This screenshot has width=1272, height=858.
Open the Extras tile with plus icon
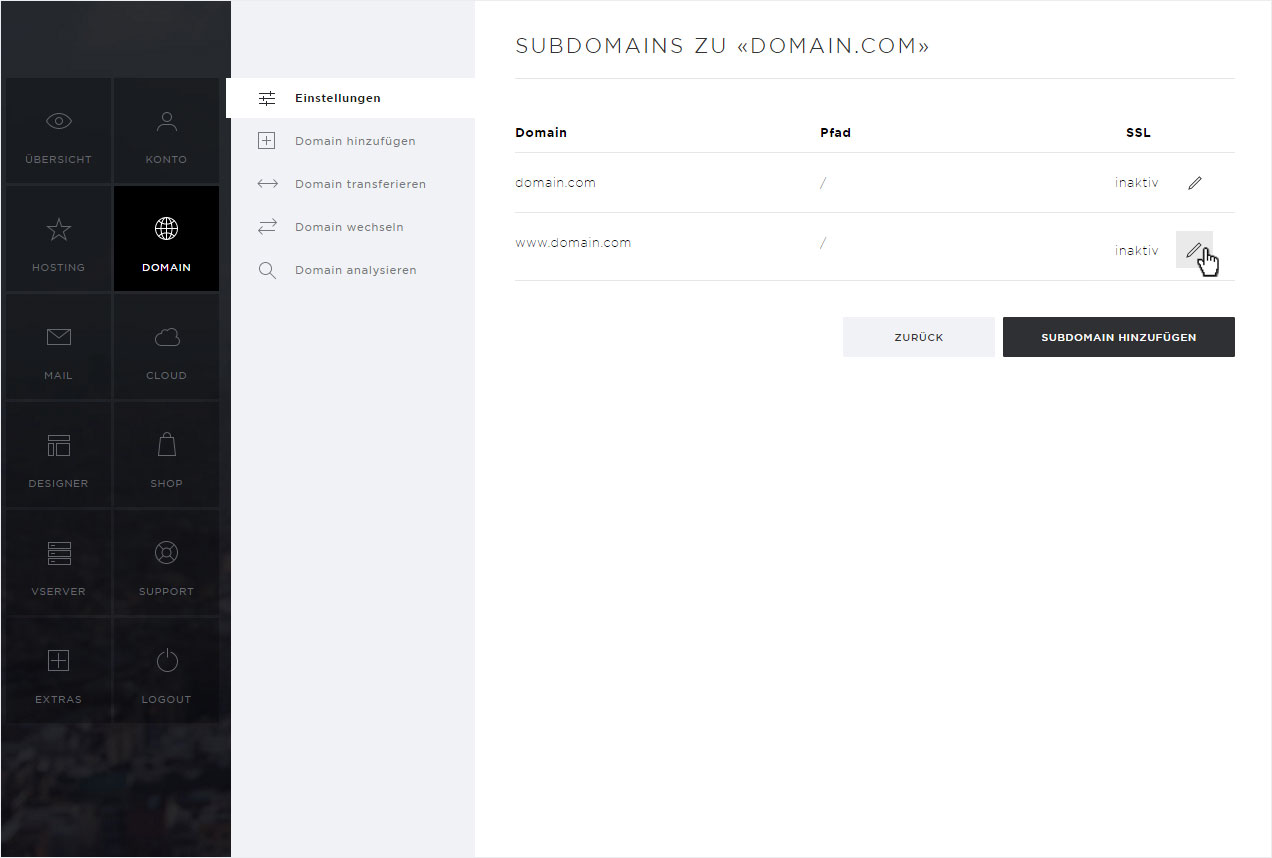[x=58, y=670]
